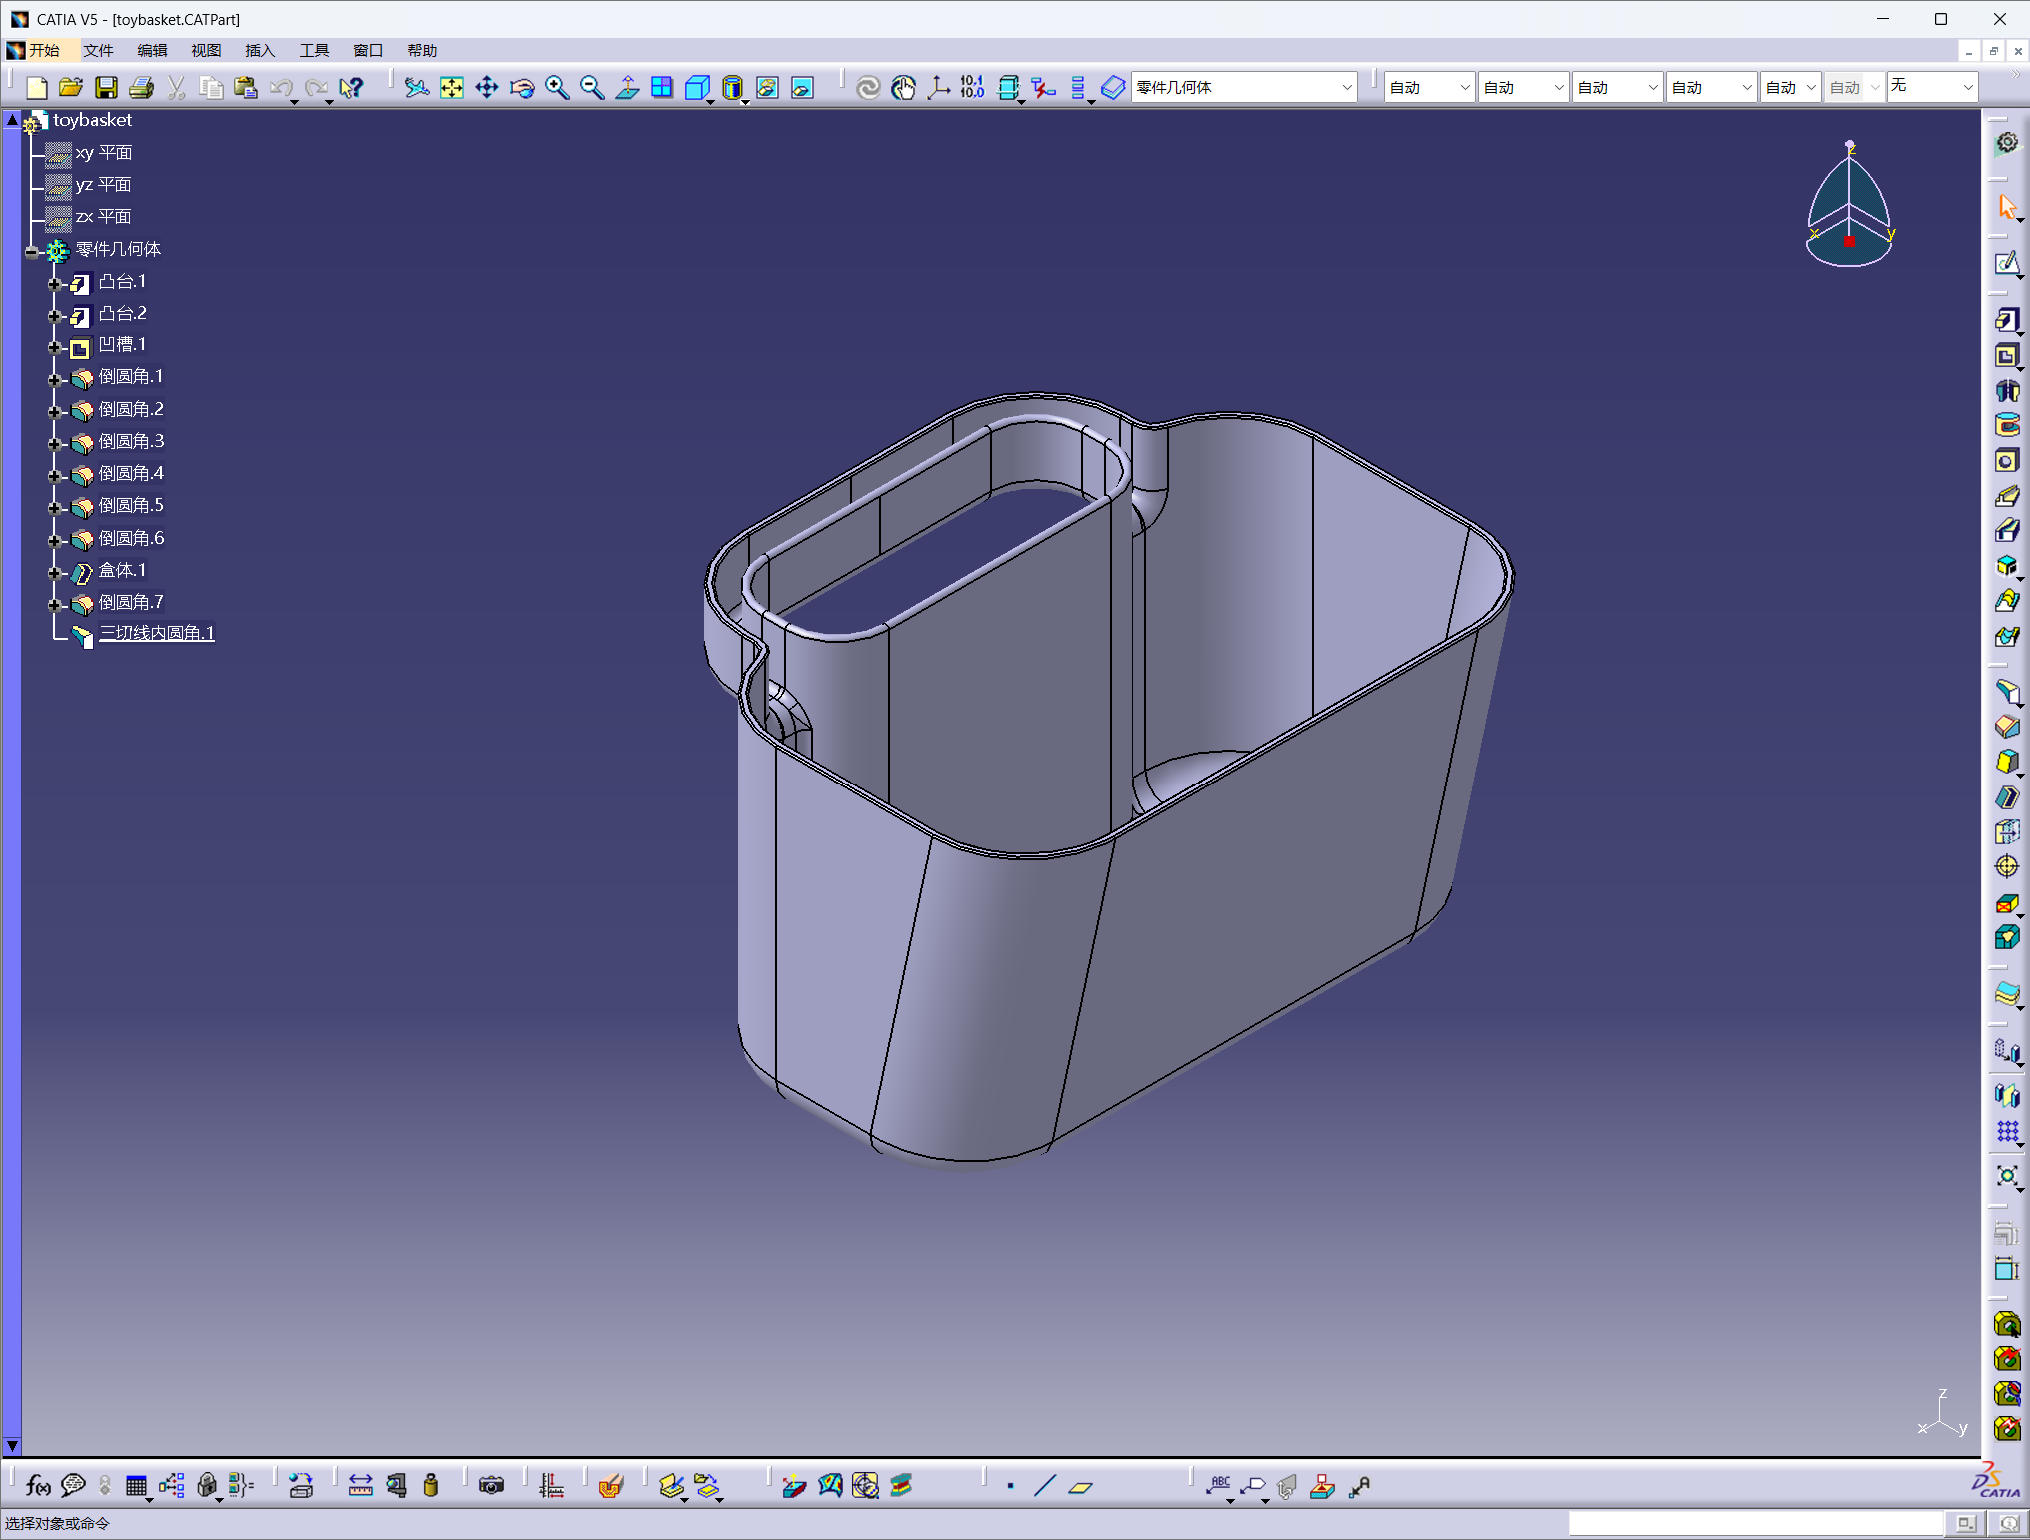Open the Sketcher tool icon
Screen dimensions: 2030x1540
pos(2007,263)
